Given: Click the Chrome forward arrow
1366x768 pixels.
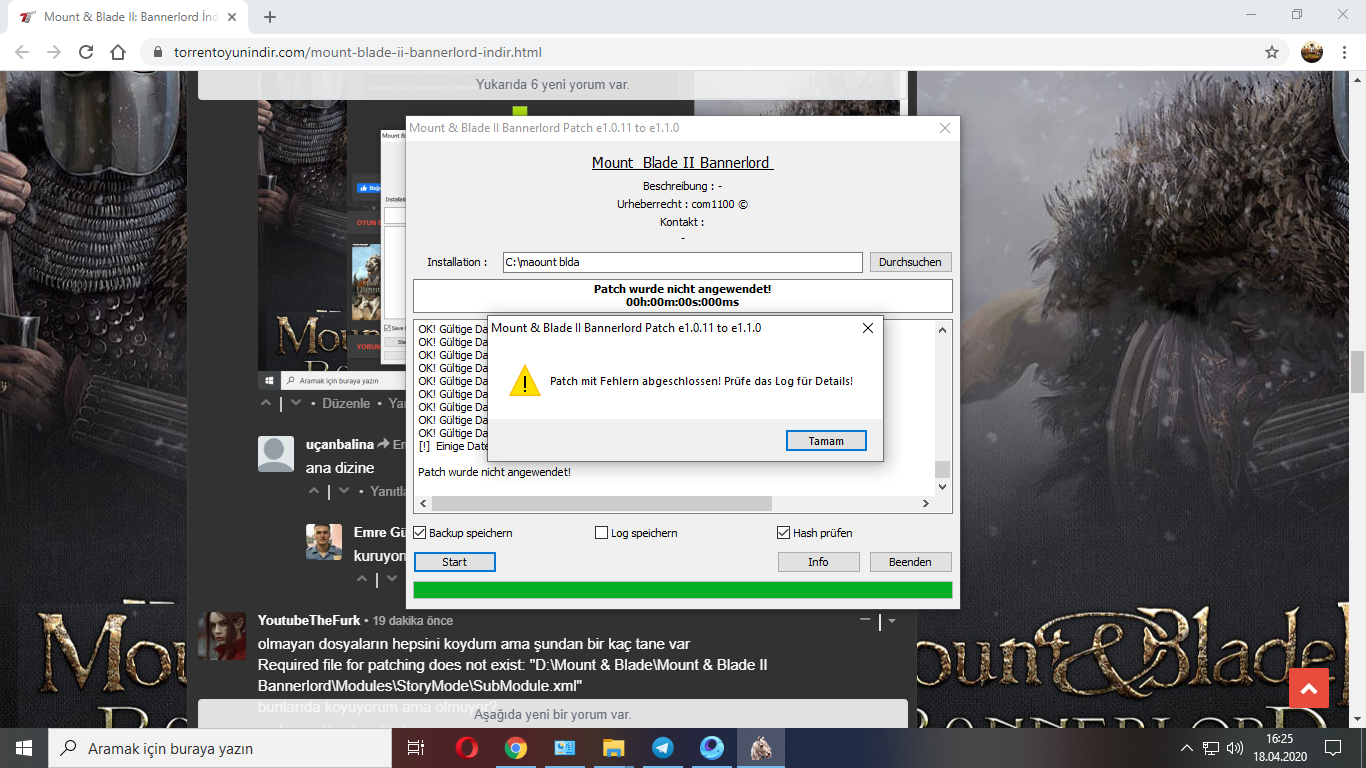Looking at the screenshot, I should (54, 52).
